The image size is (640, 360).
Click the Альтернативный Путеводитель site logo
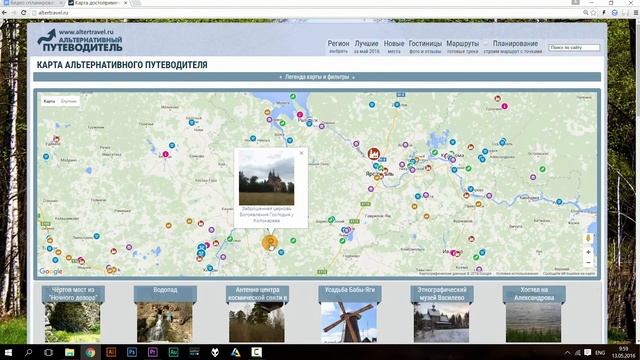pos(80,40)
